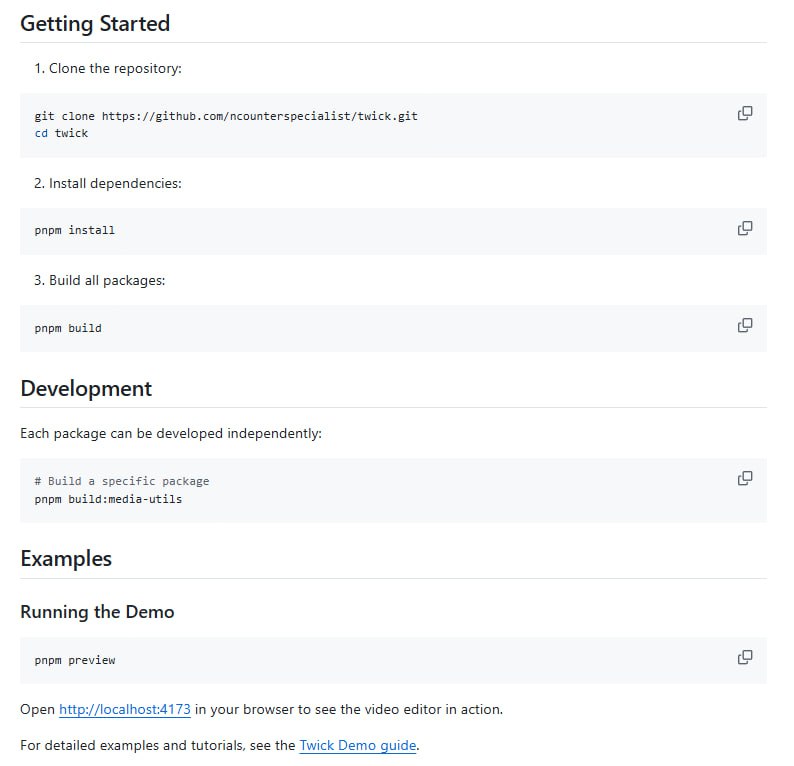Screen dimensions: 794x766
Task: Click the '# Build a specific package' comment
Action: tap(121, 481)
